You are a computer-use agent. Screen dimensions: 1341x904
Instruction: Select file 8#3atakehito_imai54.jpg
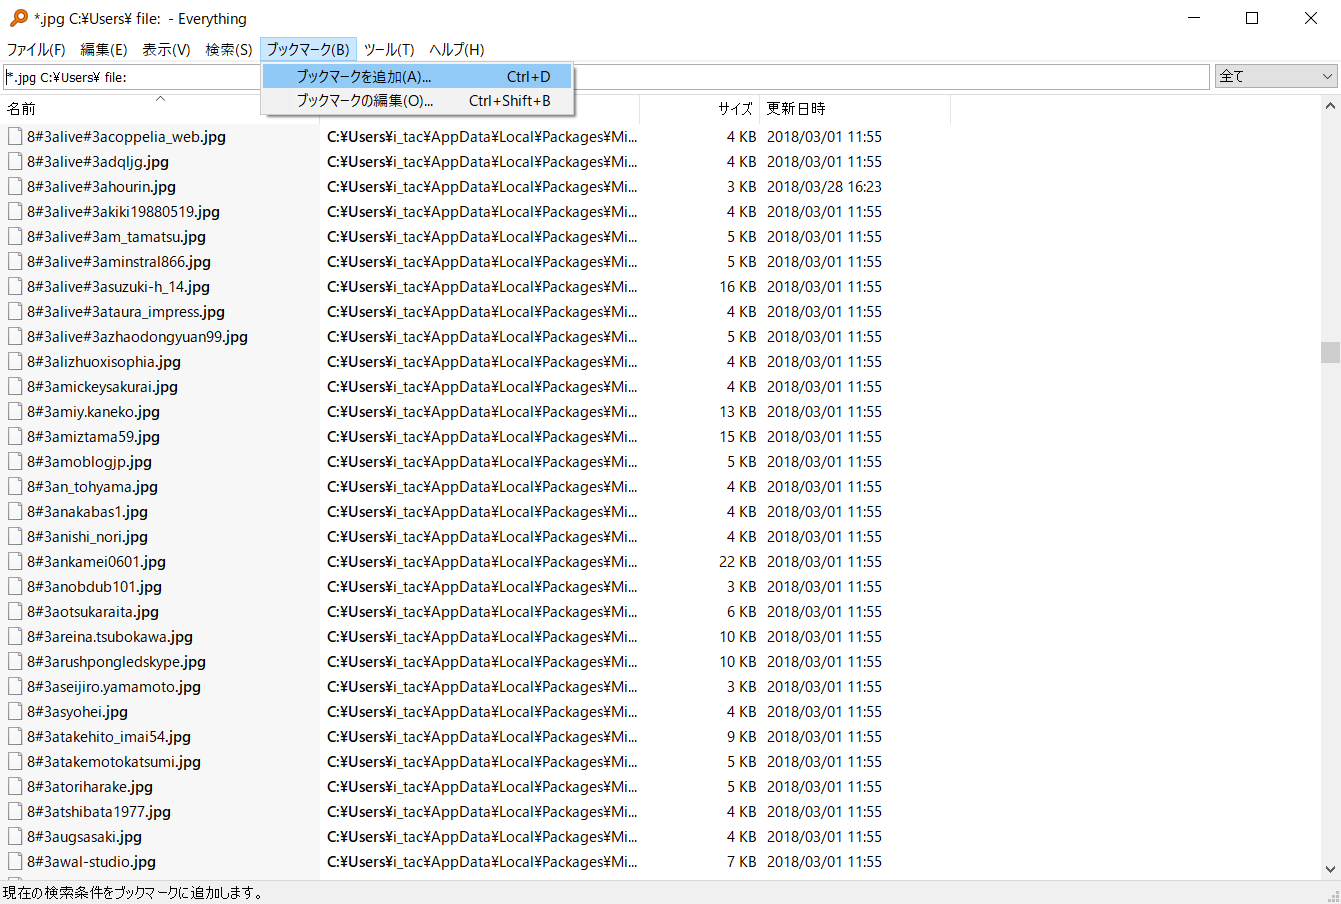[x=109, y=737]
